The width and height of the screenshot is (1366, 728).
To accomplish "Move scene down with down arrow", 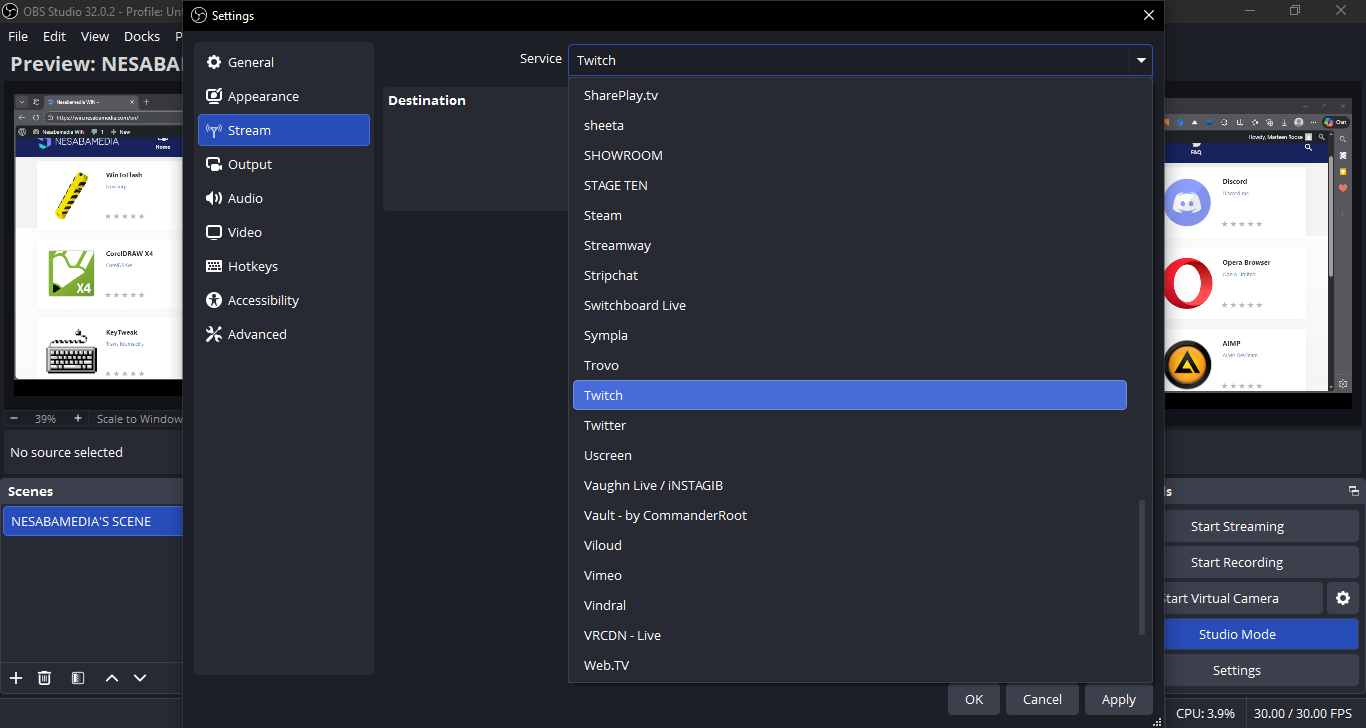I will click(140, 678).
